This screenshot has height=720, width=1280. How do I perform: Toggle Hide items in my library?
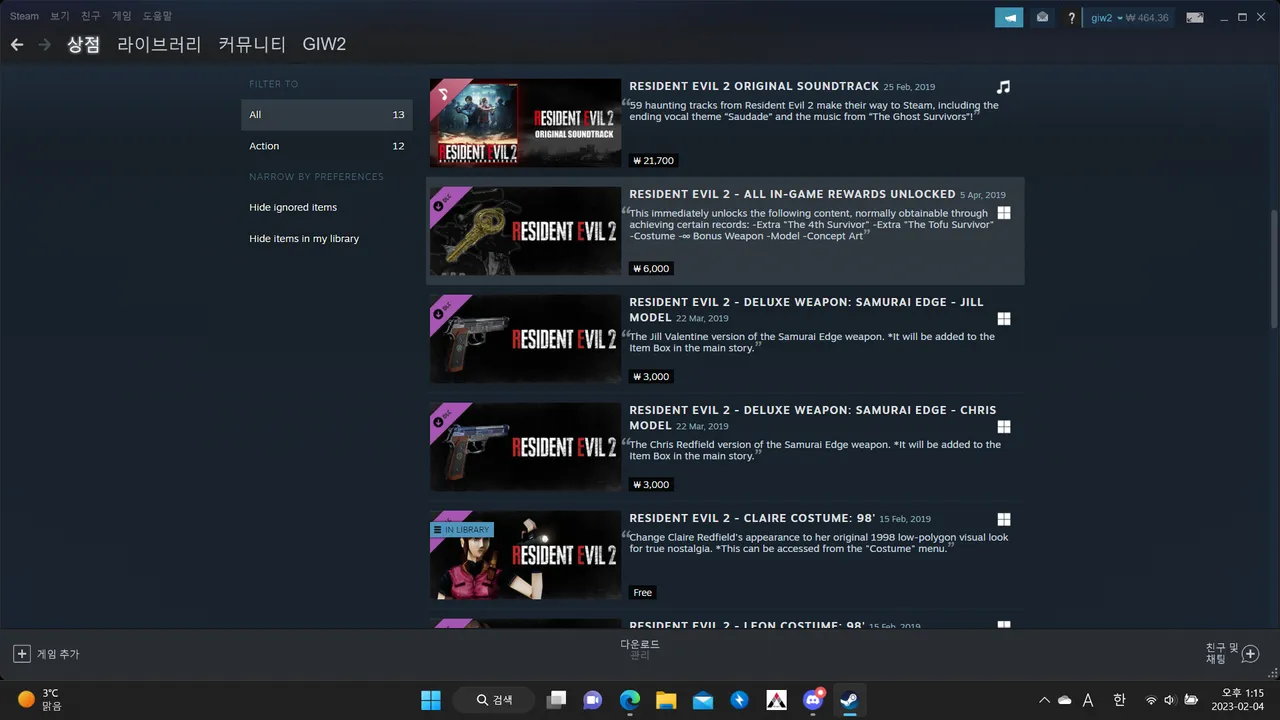304,239
